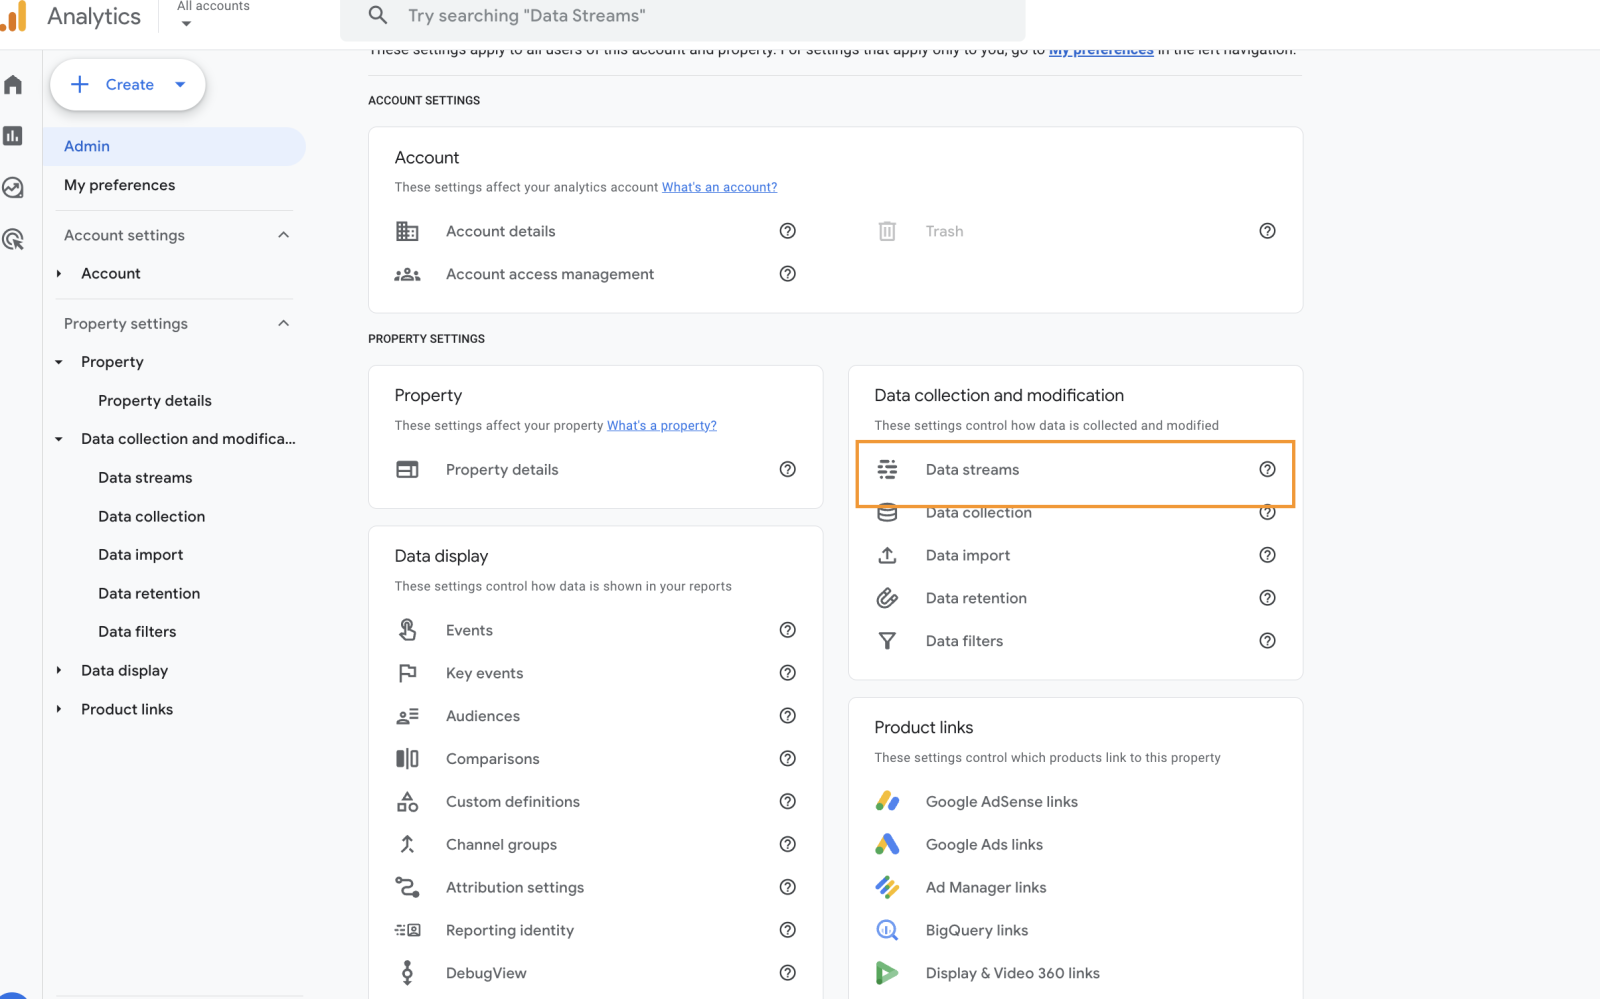Open the Create button dropdown arrow
The height and width of the screenshot is (999, 1600).
pyautogui.click(x=180, y=85)
